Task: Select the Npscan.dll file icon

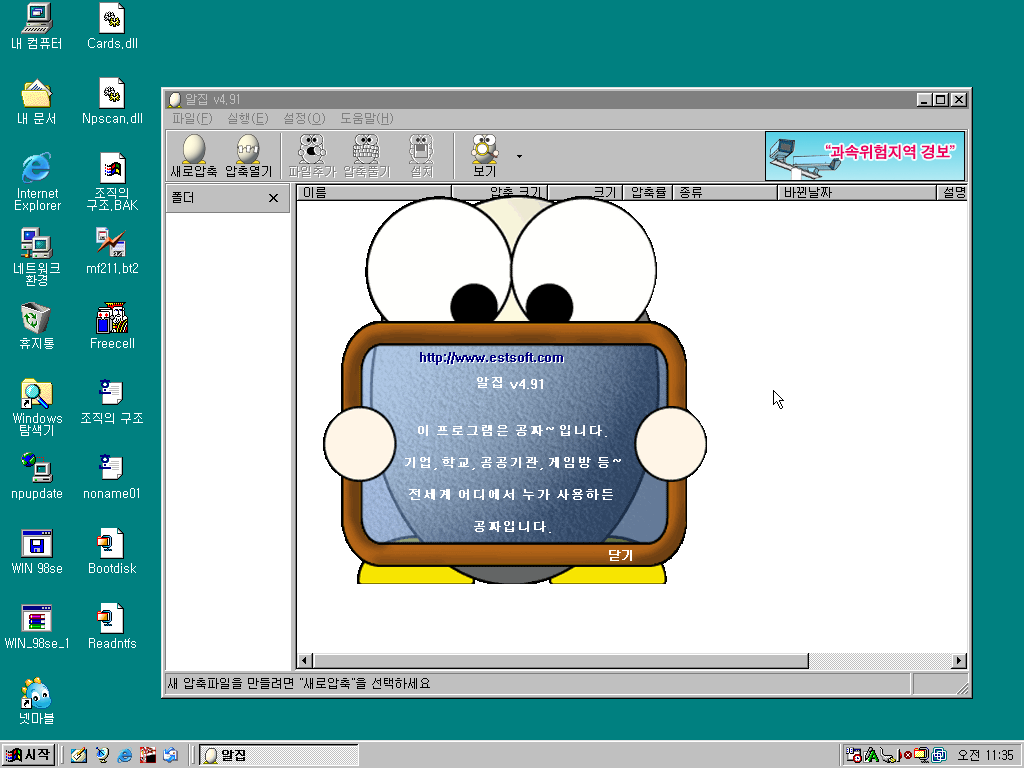Action: point(112,103)
